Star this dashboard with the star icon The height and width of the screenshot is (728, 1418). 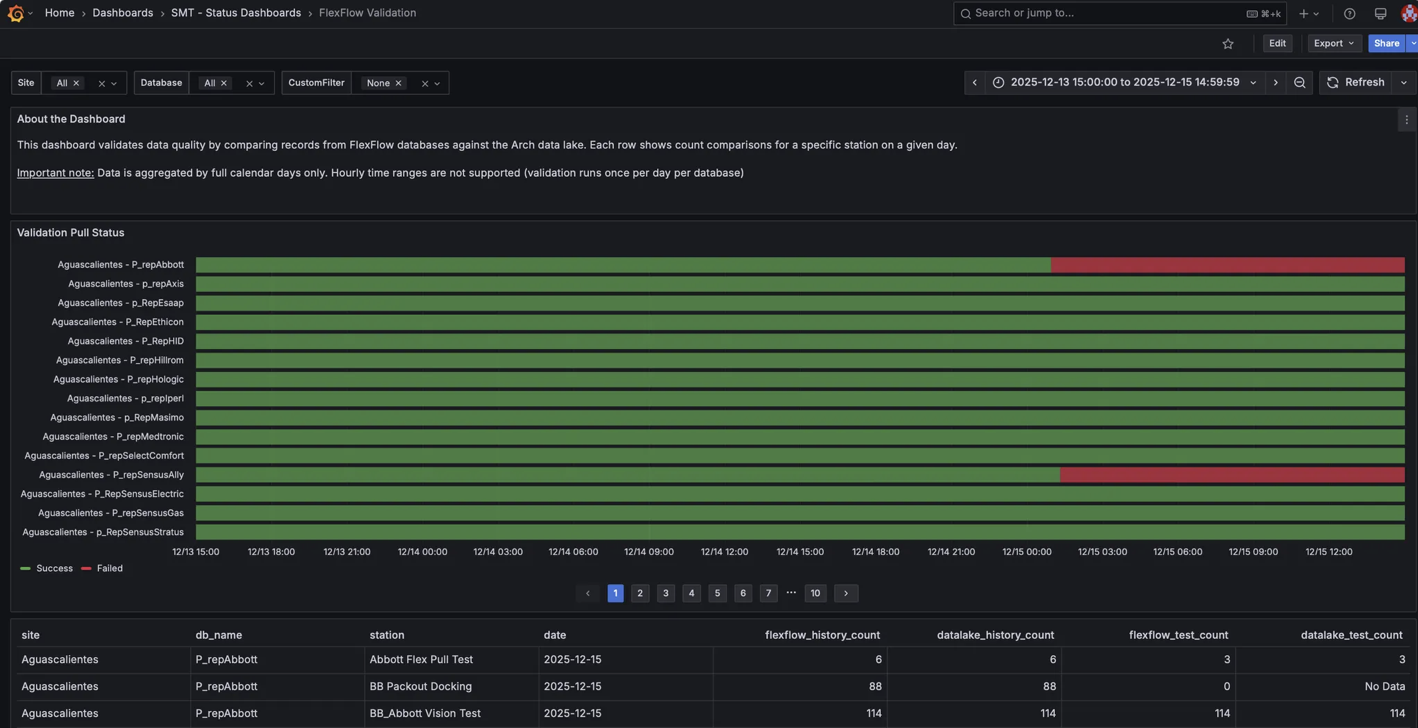coord(1228,43)
